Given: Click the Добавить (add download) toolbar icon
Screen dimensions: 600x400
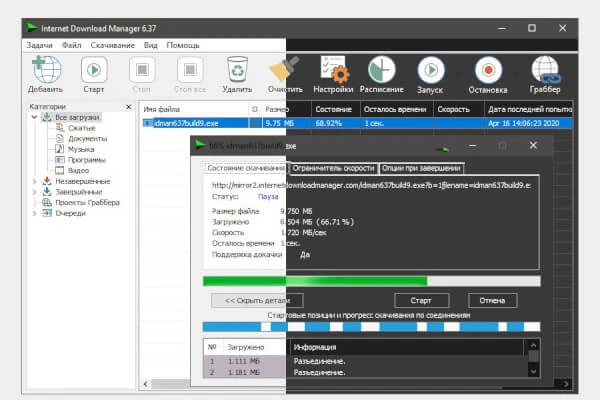Looking at the screenshot, I should point(46,70).
